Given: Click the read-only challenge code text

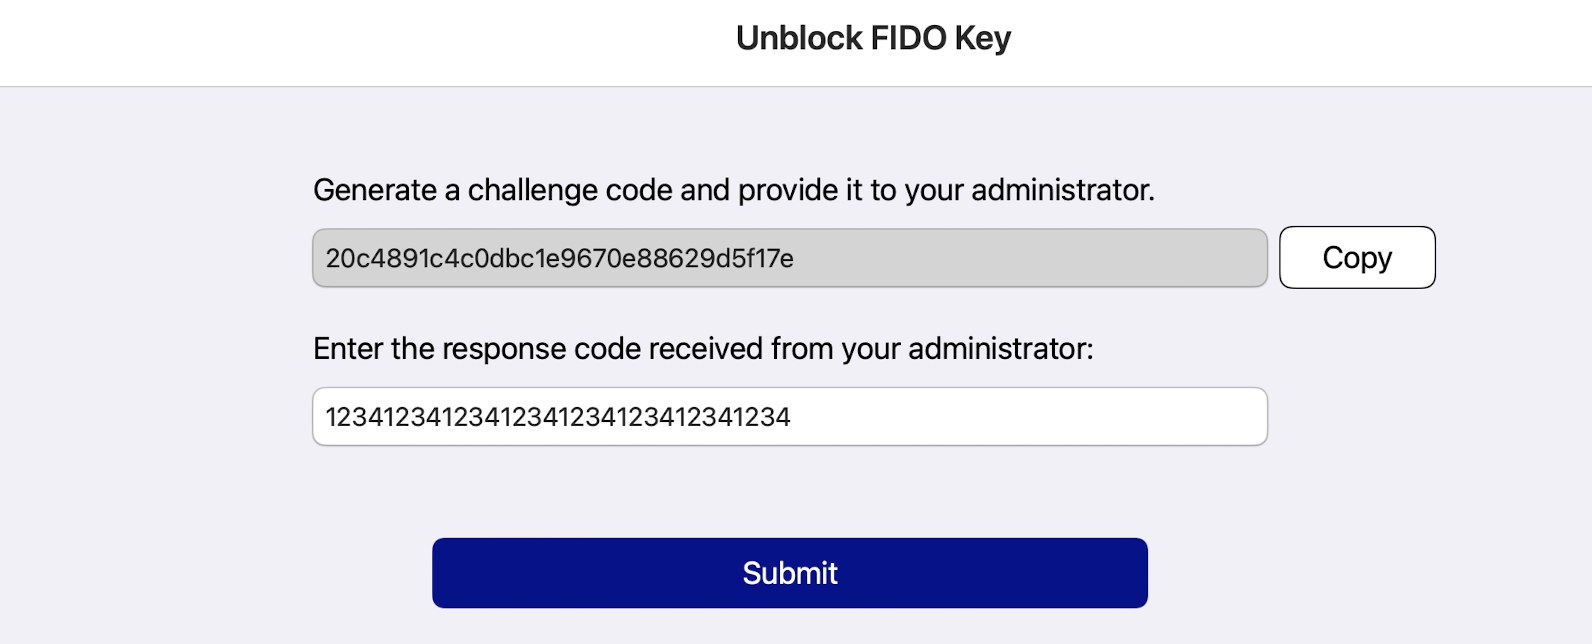Looking at the screenshot, I should pos(560,258).
